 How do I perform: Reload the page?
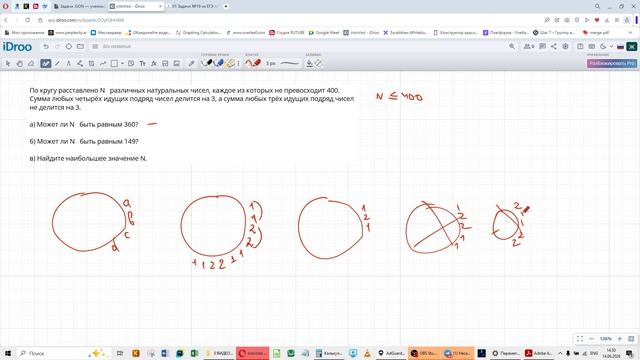click(x=27, y=20)
